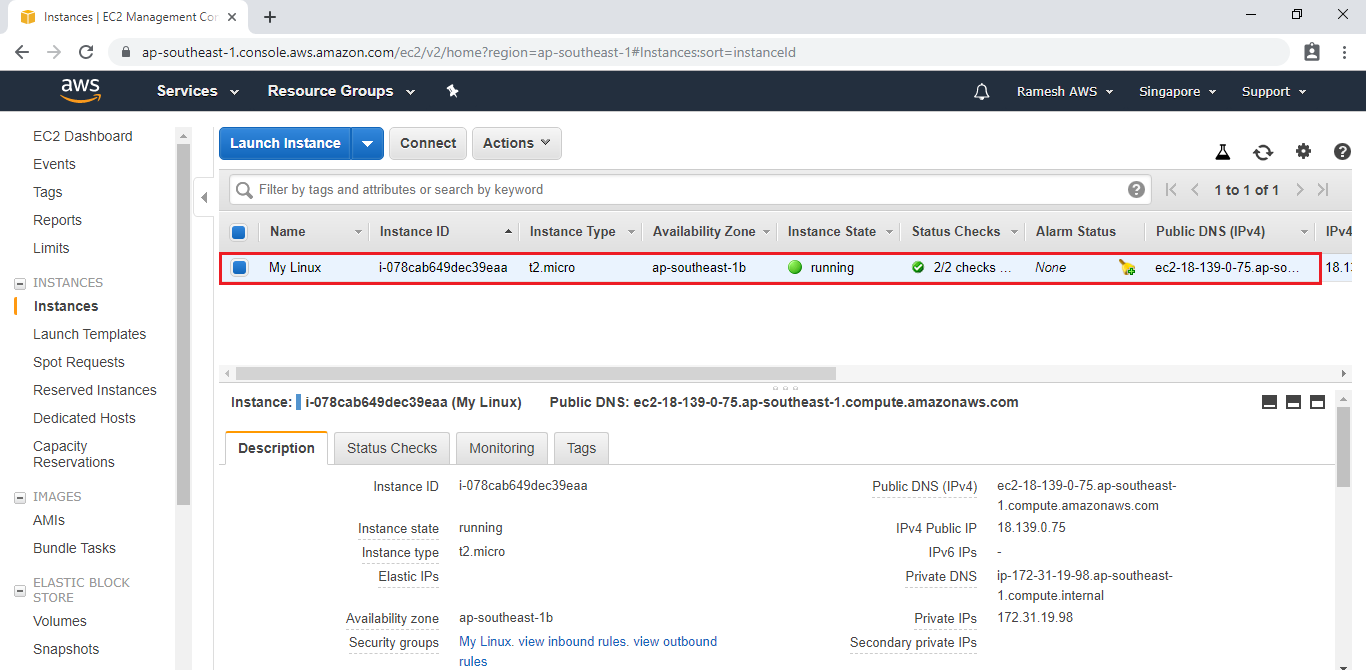Switch to the Description tab
The height and width of the screenshot is (670, 1366).
(276, 448)
